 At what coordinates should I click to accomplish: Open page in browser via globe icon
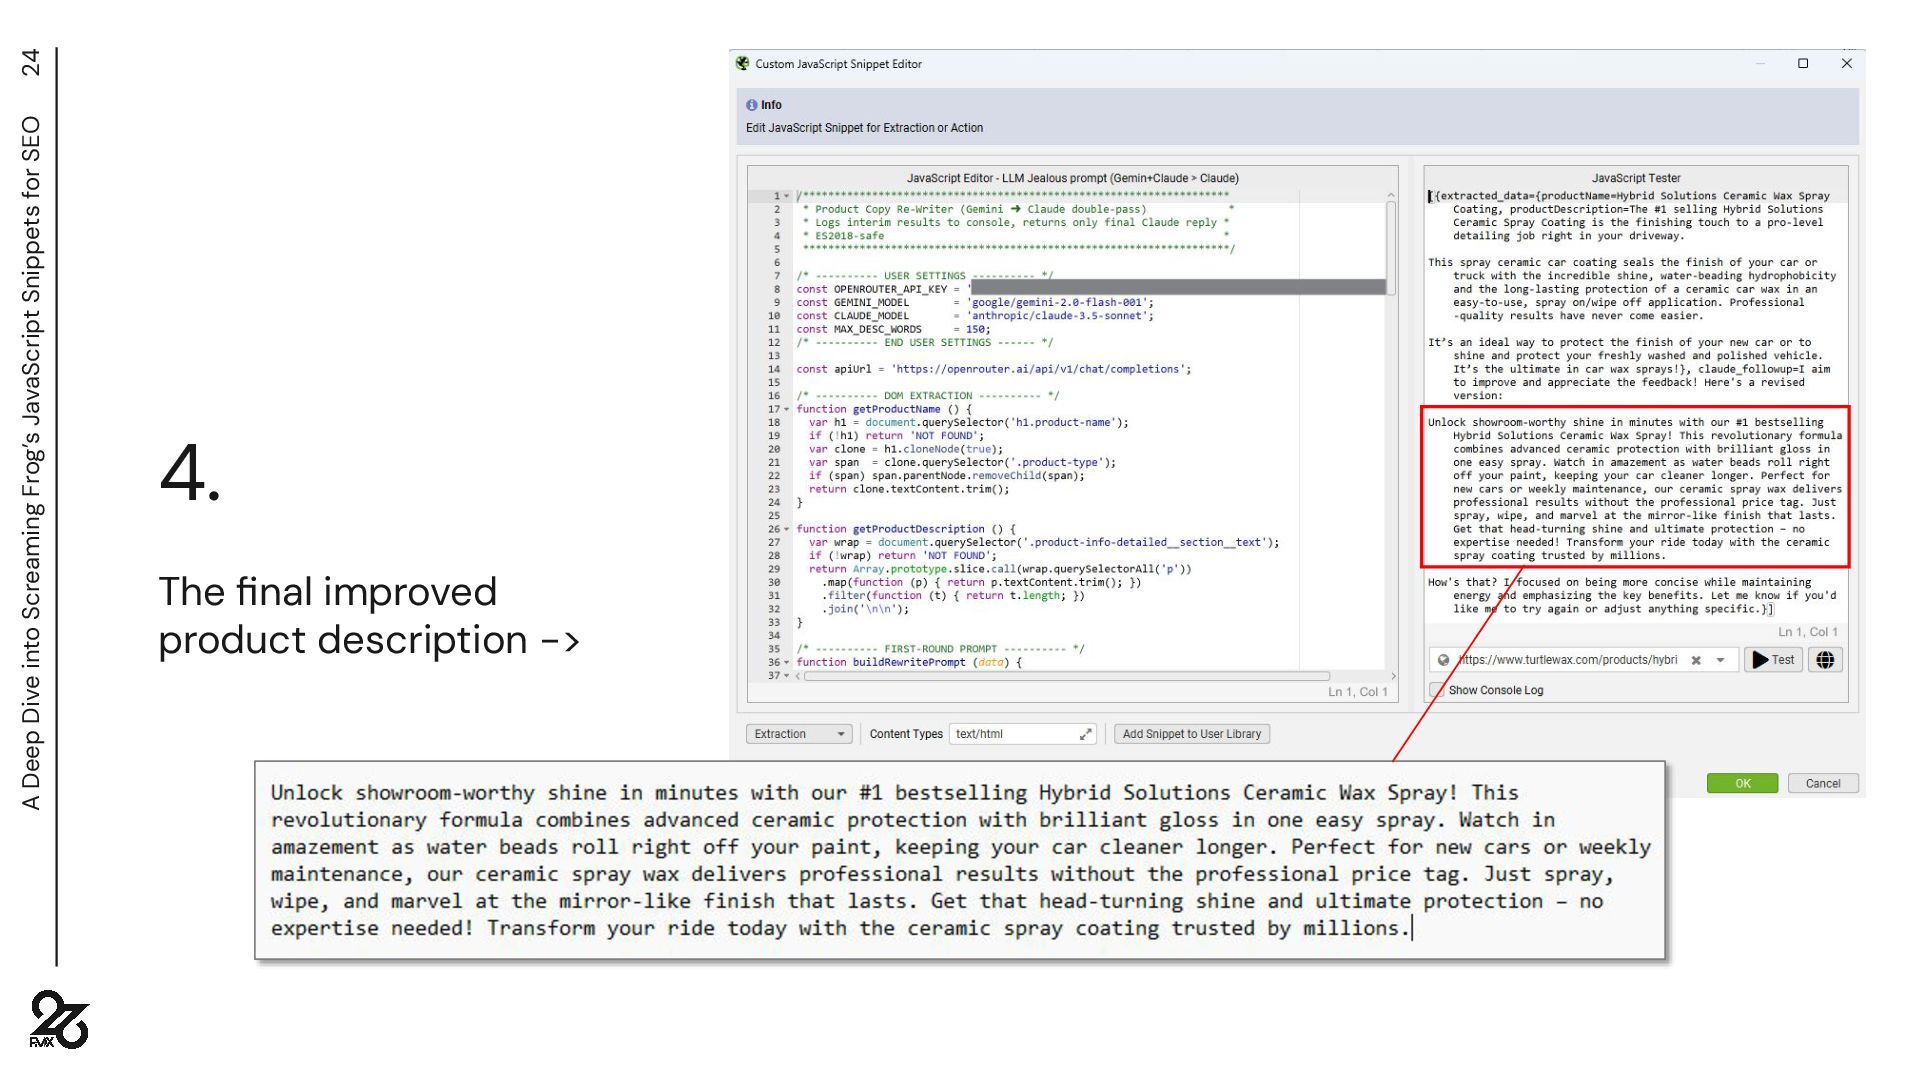tap(1825, 660)
